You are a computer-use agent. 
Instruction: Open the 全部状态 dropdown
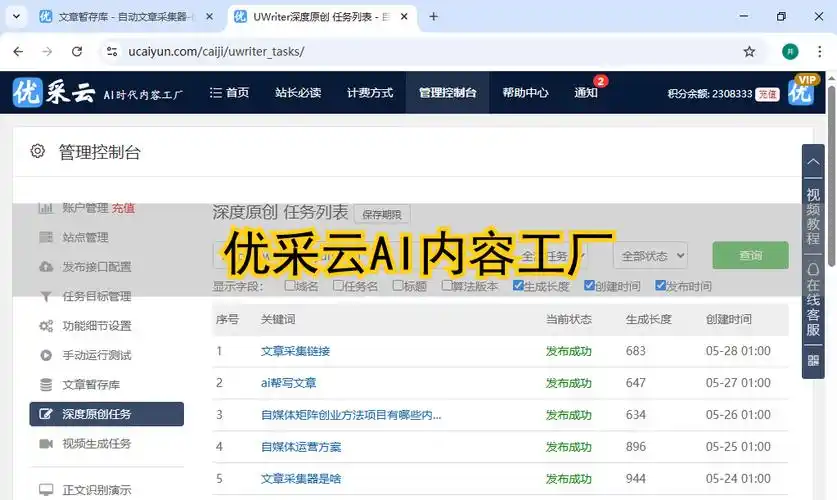[651, 256]
